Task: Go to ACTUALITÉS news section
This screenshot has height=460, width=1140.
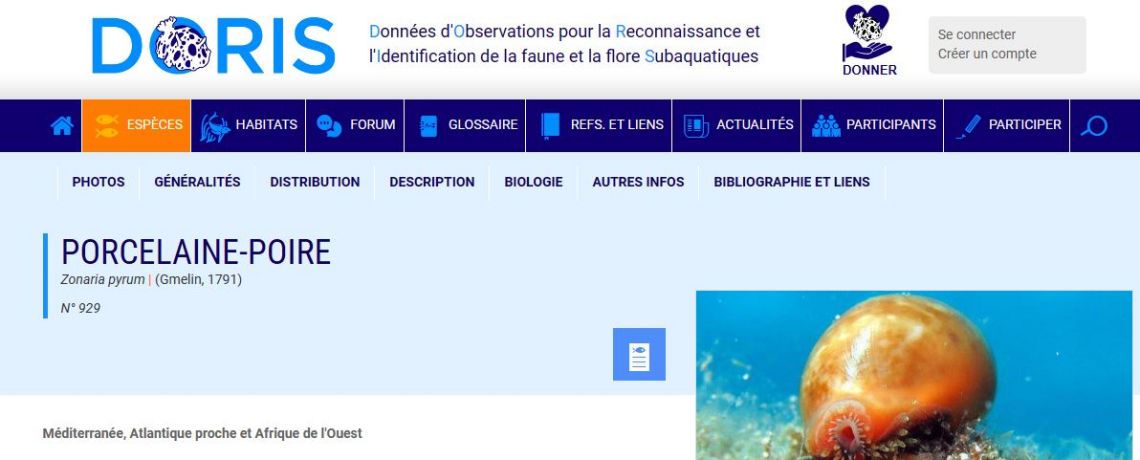Action: (736, 125)
